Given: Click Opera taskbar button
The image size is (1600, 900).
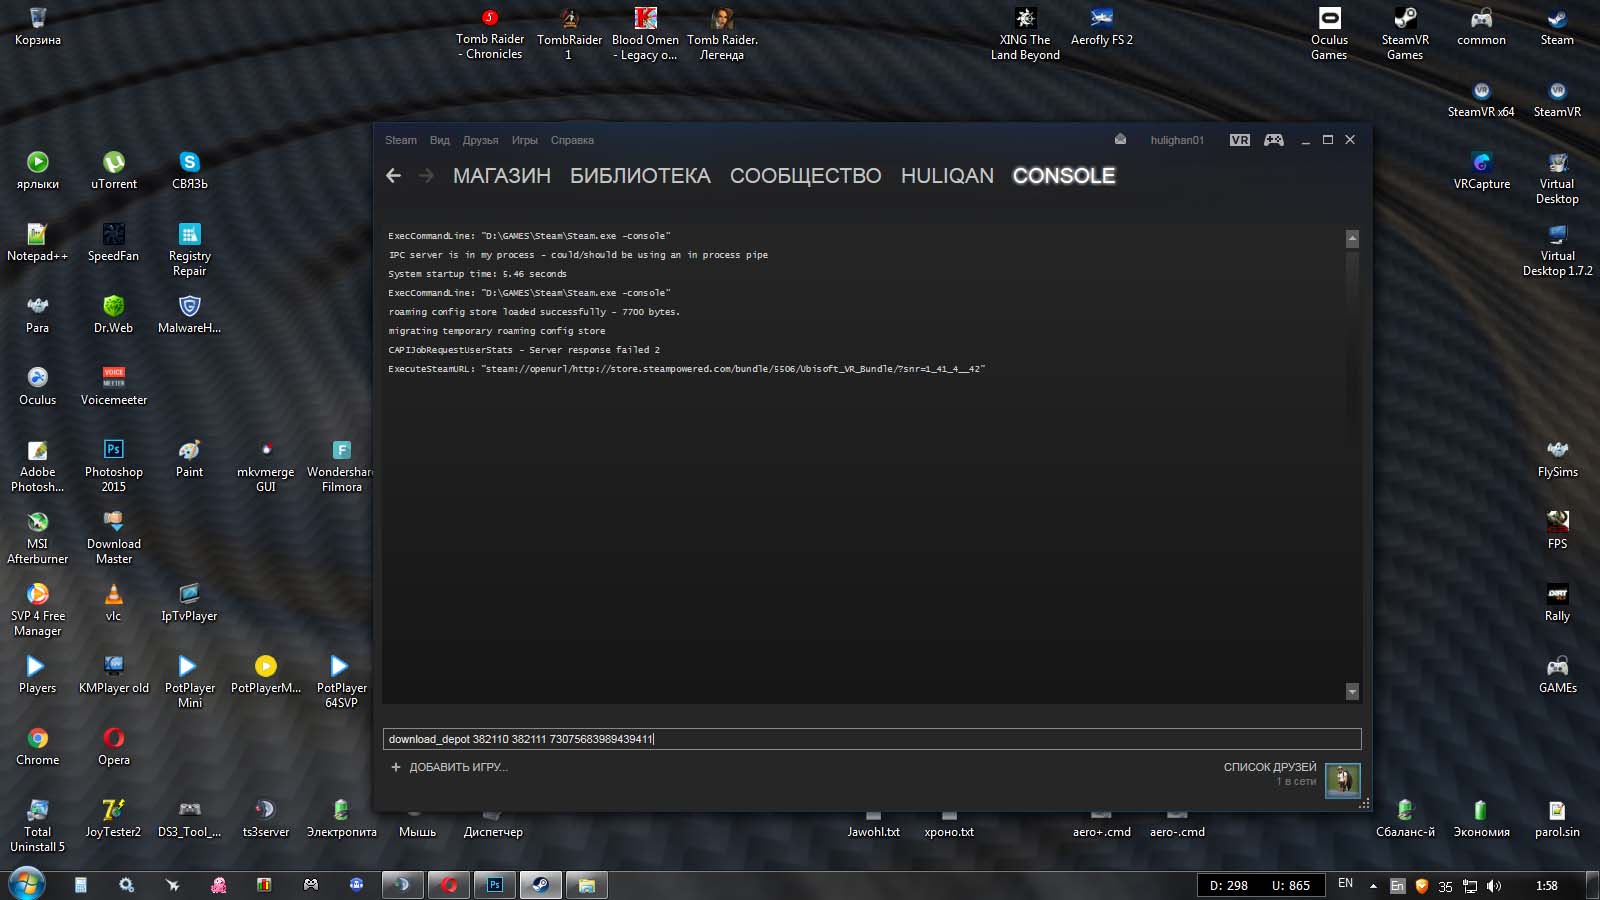Looking at the screenshot, I should (449, 885).
